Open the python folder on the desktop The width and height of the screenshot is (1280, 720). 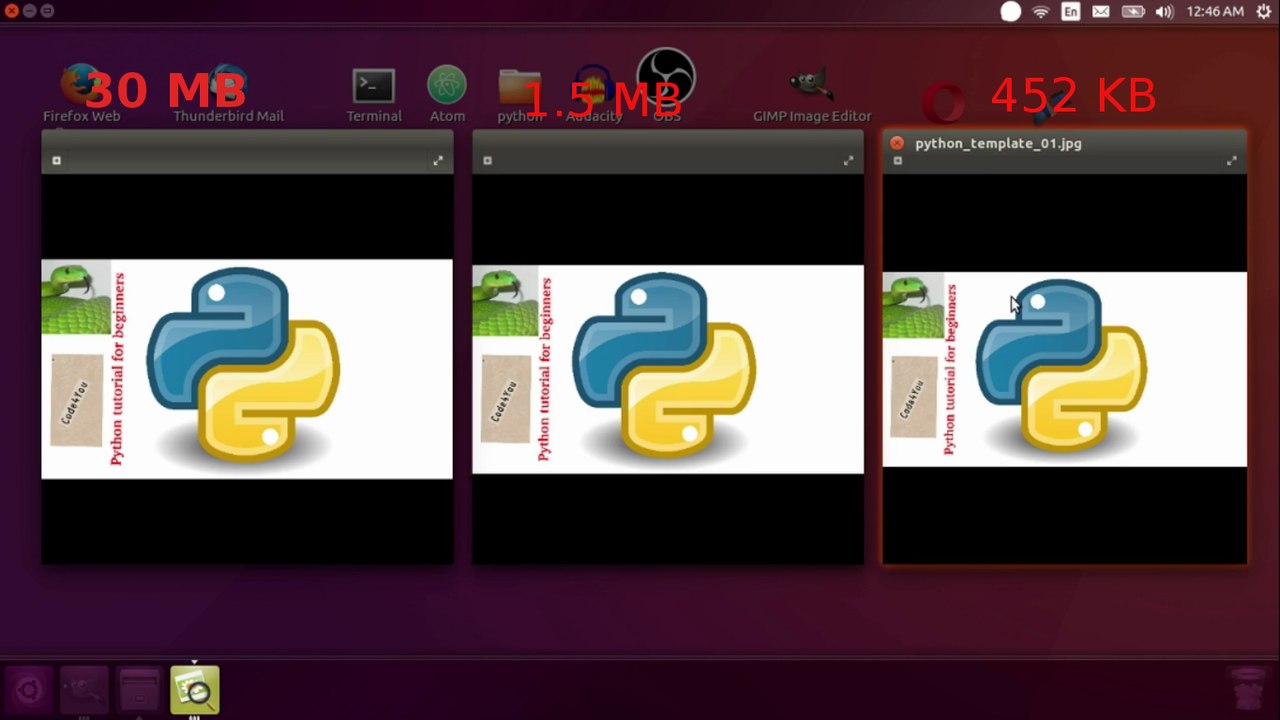tap(520, 87)
